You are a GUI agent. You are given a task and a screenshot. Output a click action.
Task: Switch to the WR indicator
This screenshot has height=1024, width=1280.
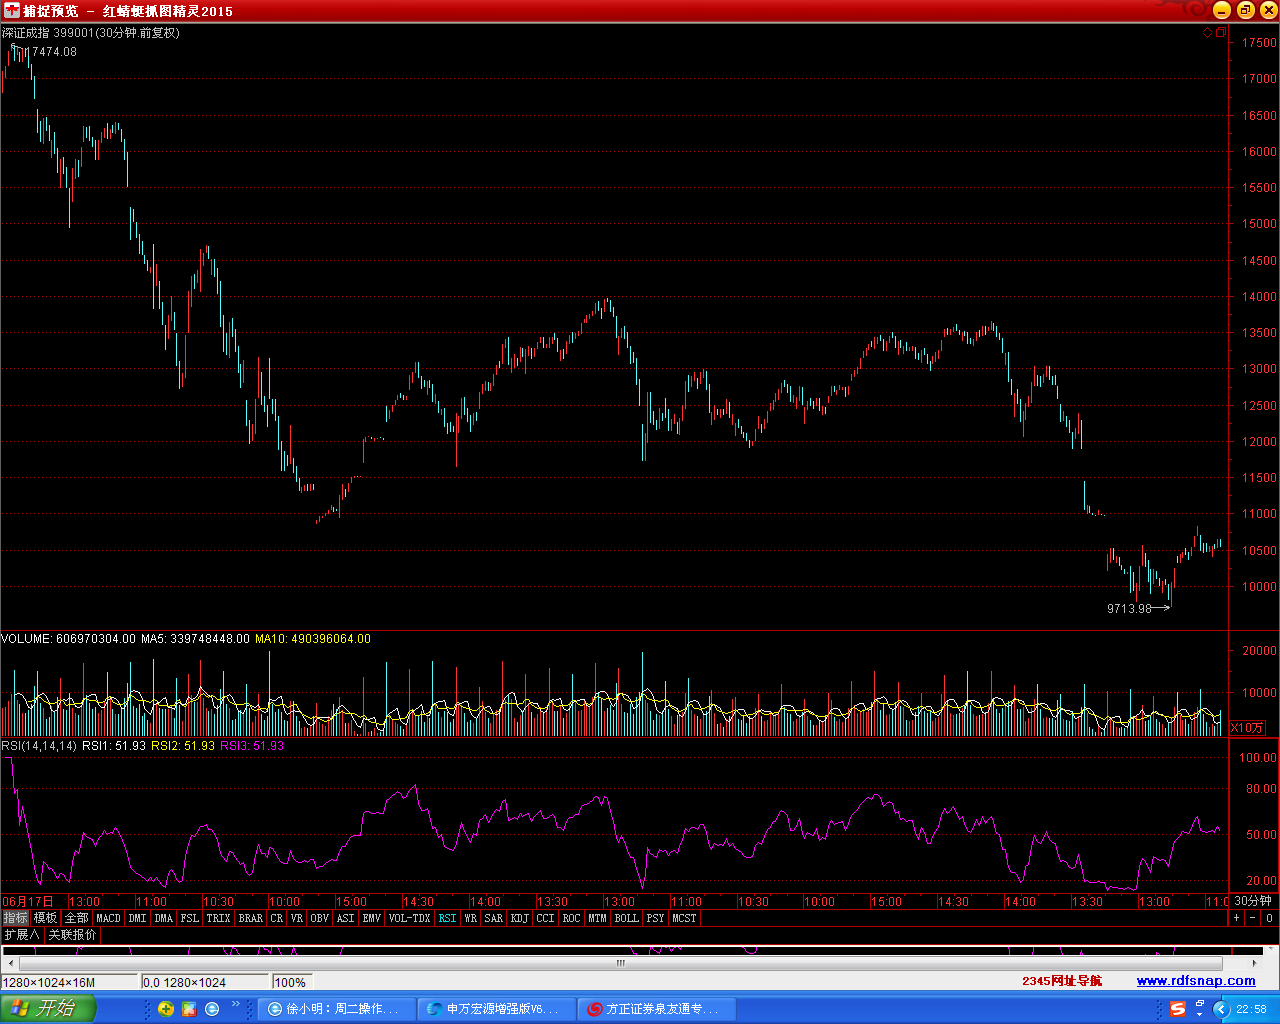471,918
